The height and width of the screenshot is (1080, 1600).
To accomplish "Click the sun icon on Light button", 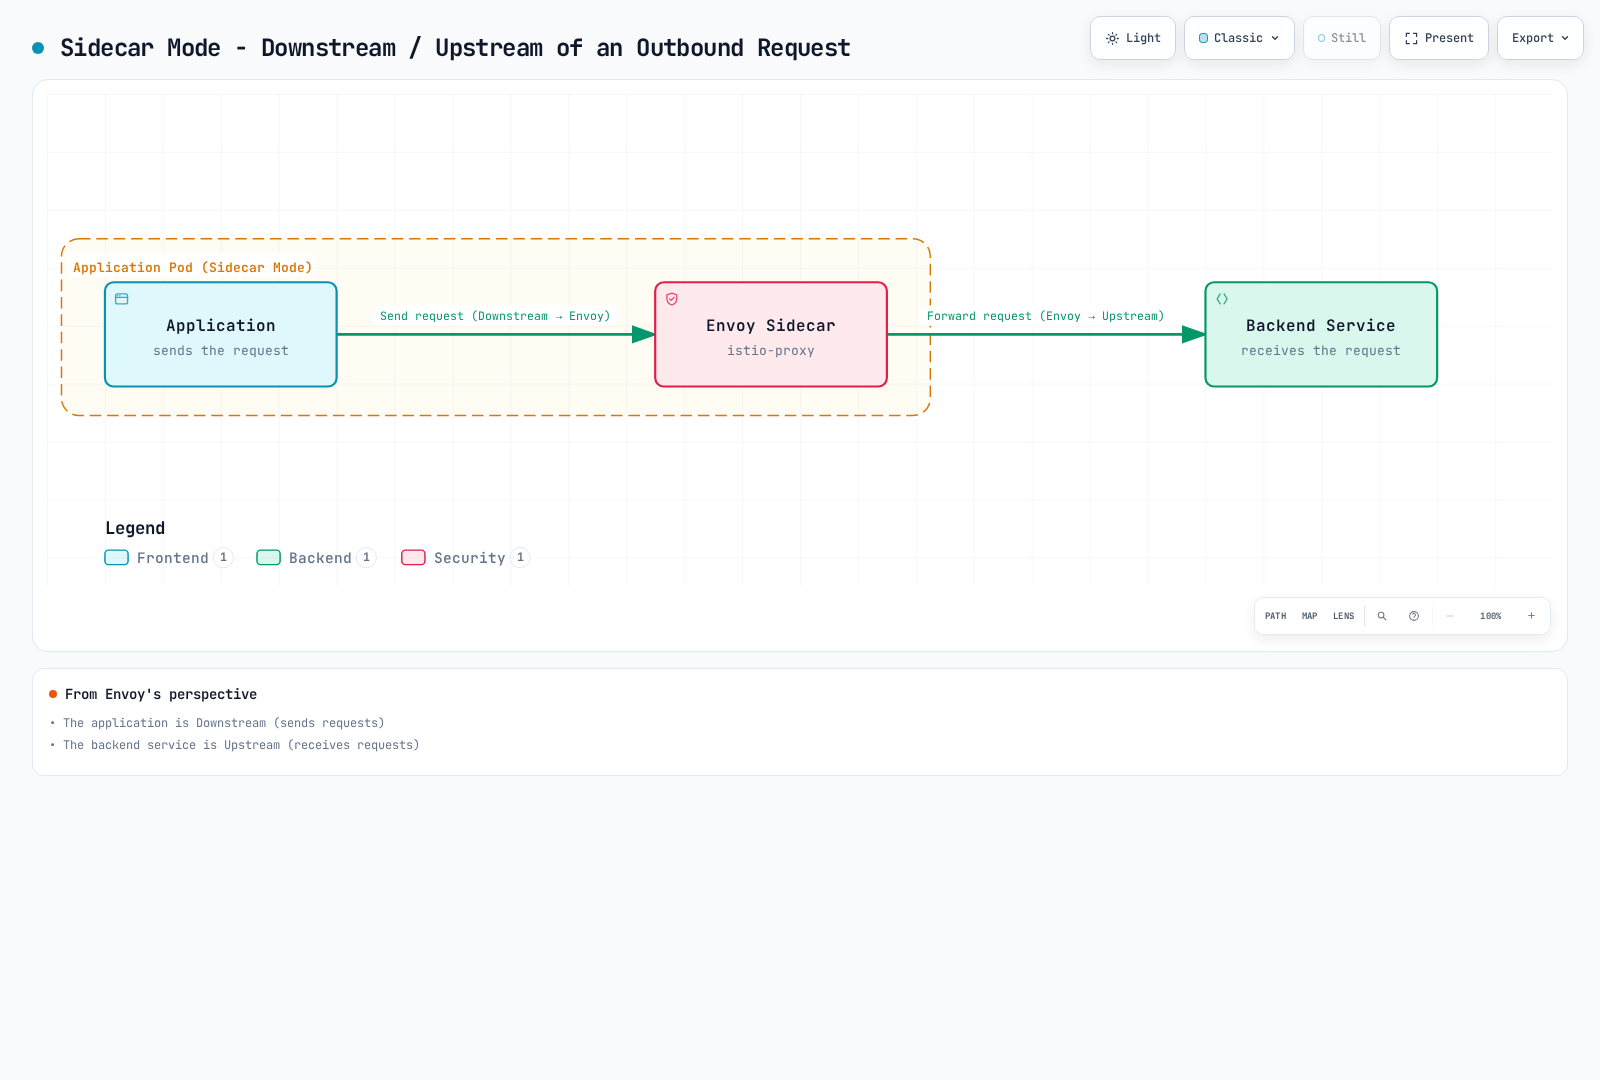I will point(1112,38).
